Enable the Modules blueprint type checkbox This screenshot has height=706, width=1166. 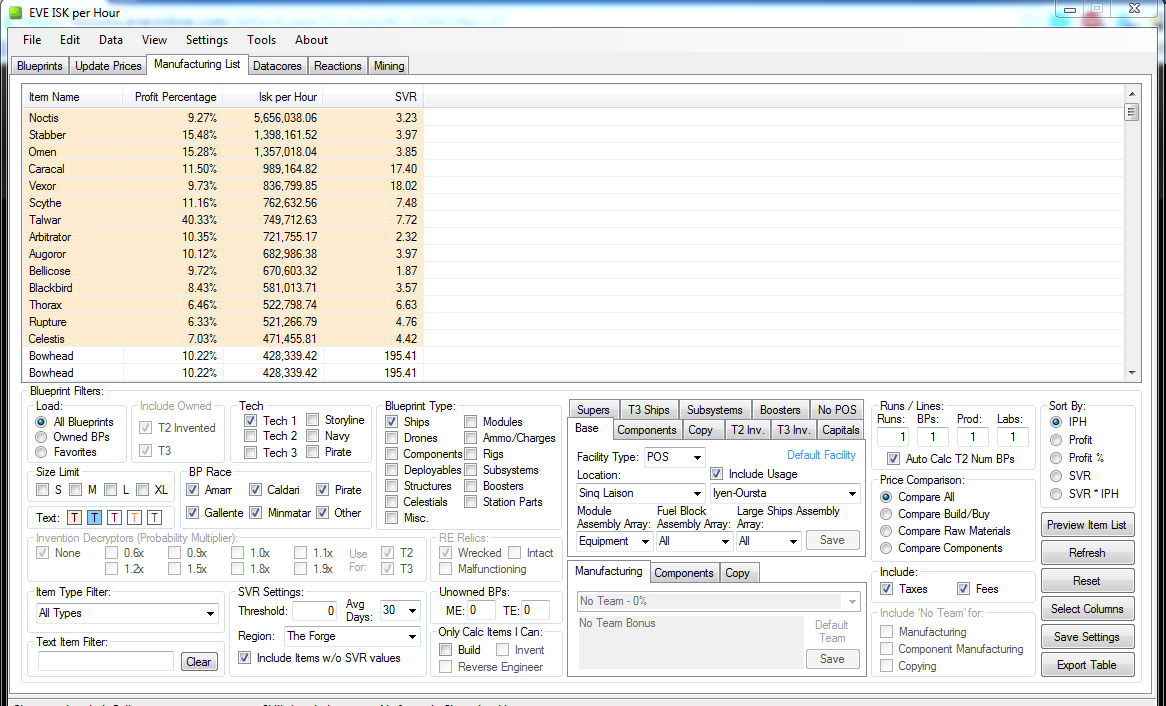(471, 422)
